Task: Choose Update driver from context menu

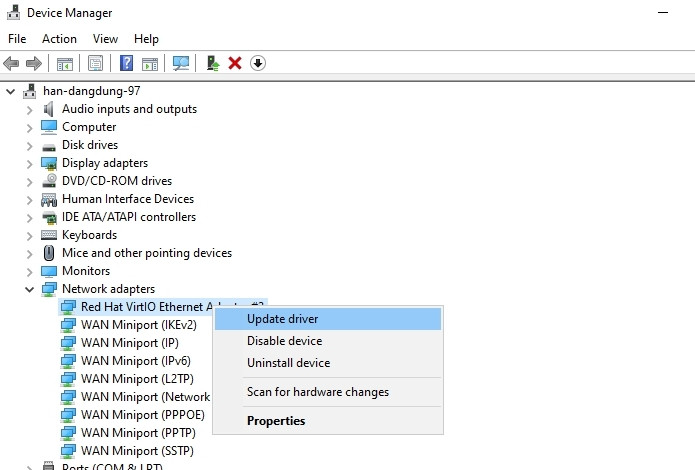Action: (282, 319)
